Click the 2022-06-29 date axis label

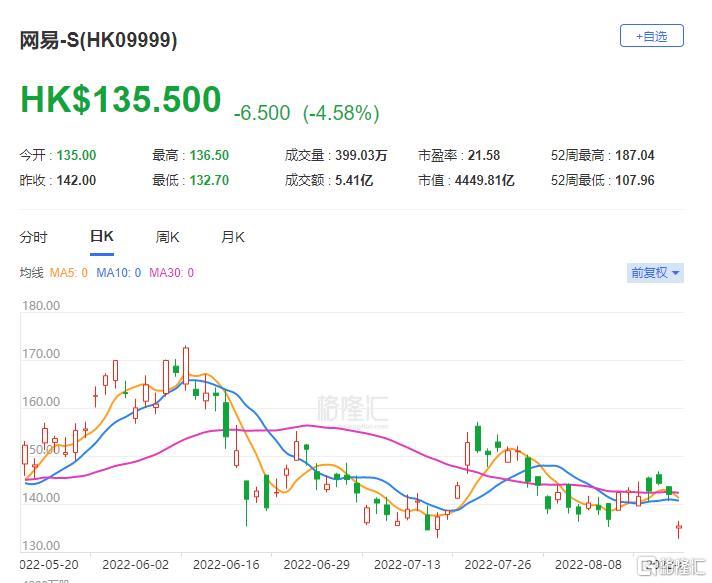(x=316, y=565)
